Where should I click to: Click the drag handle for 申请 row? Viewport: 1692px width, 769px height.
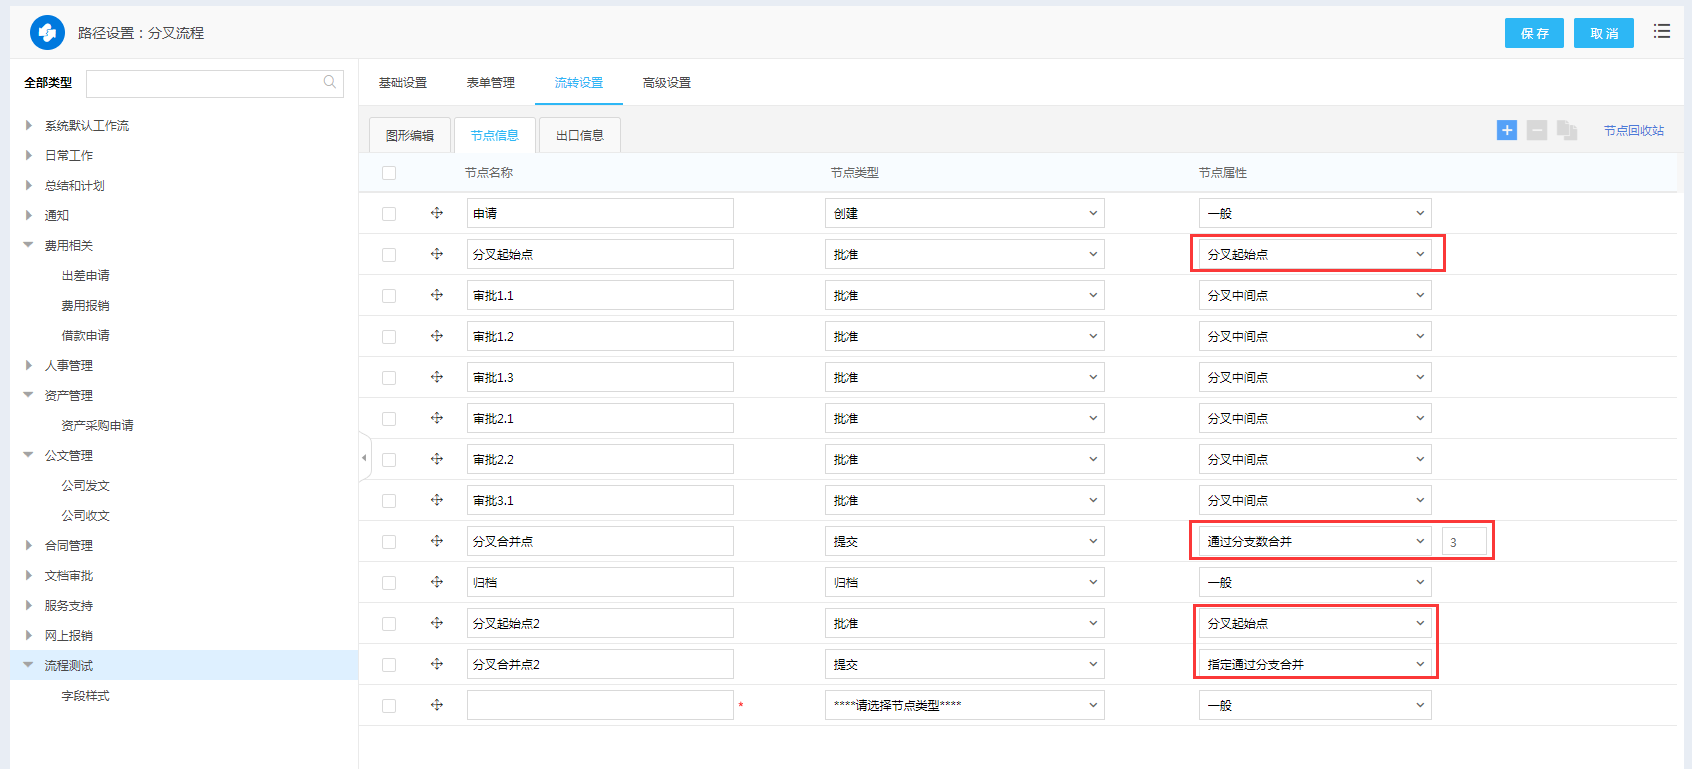coord(437,213)
